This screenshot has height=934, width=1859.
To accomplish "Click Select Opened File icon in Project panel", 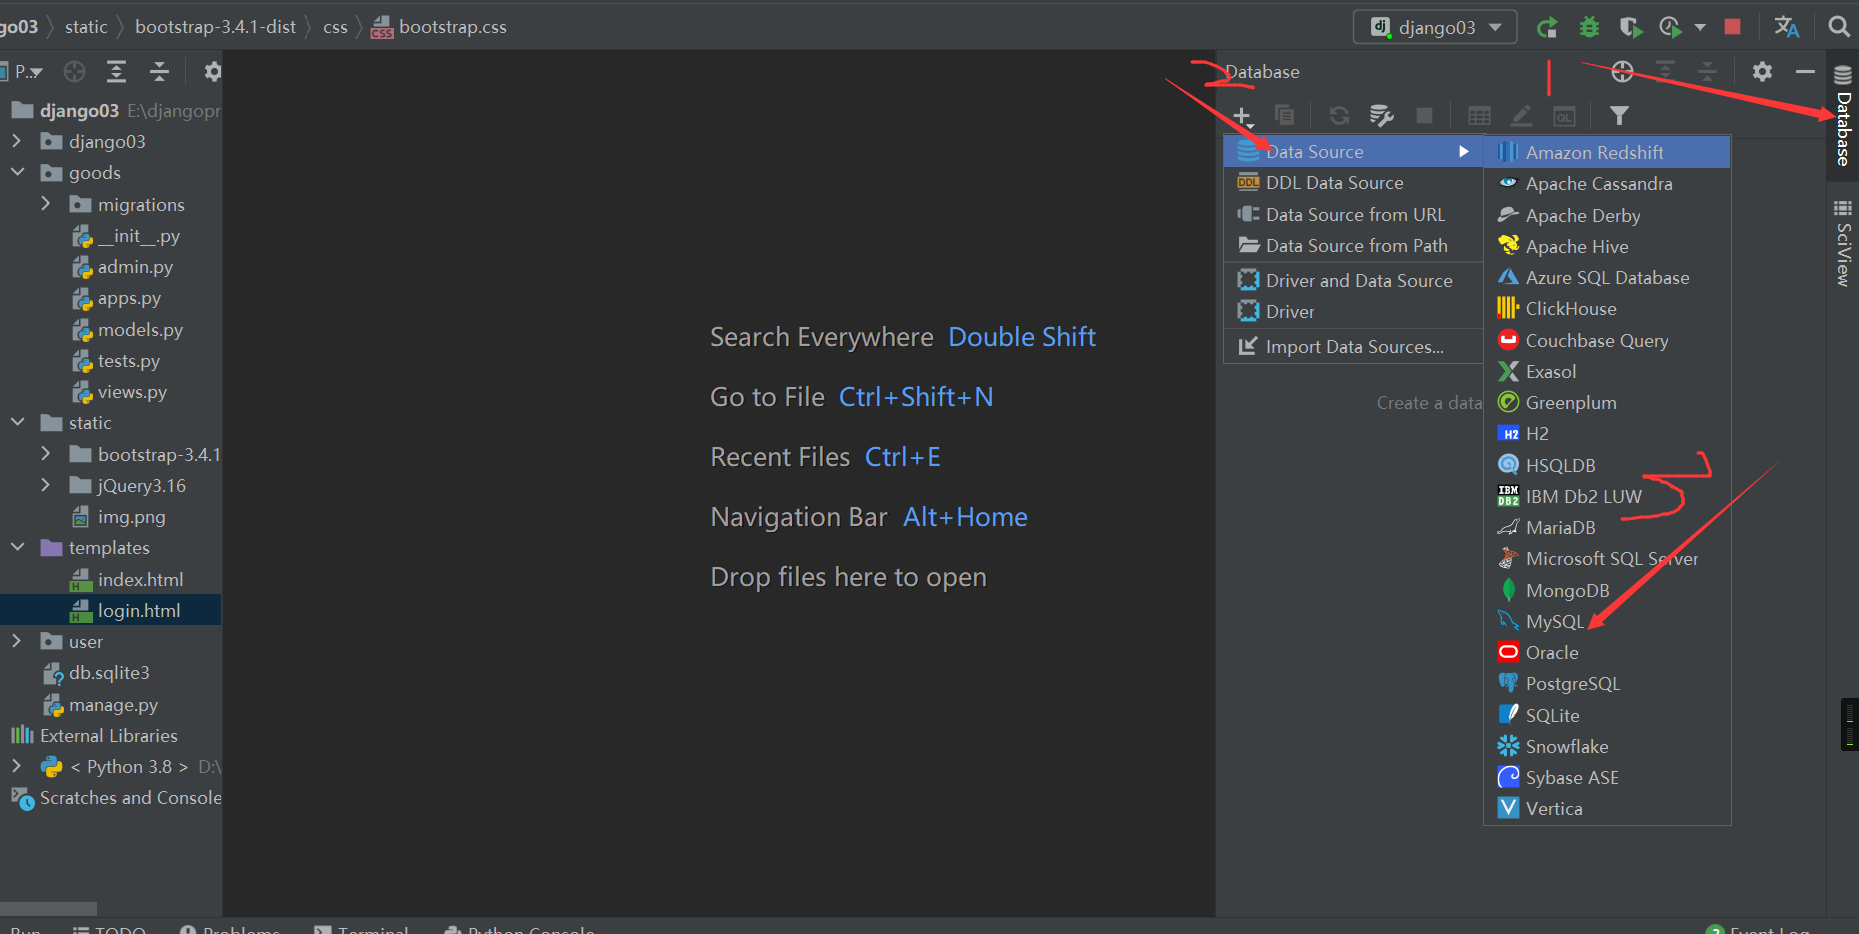I will (74, 71).
